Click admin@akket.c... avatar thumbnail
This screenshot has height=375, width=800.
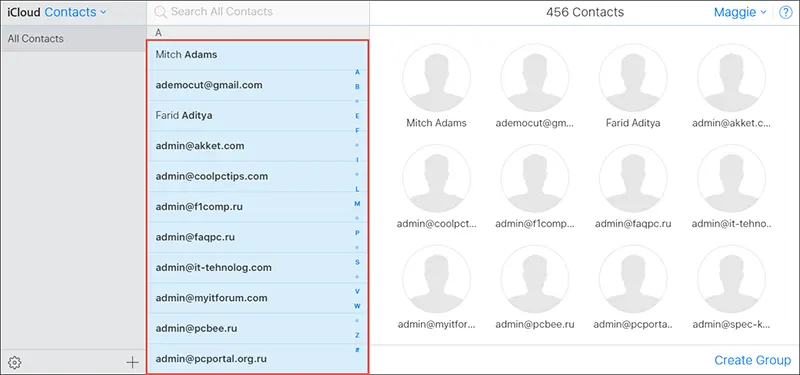pos(732,78)
